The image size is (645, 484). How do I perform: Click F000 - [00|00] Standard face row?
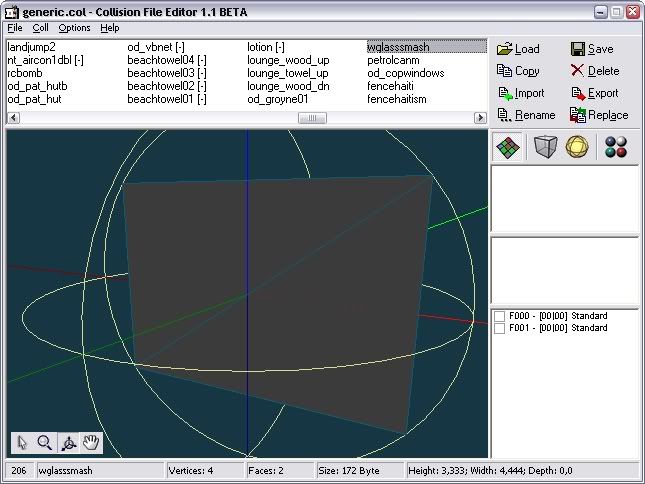[558, 316]
